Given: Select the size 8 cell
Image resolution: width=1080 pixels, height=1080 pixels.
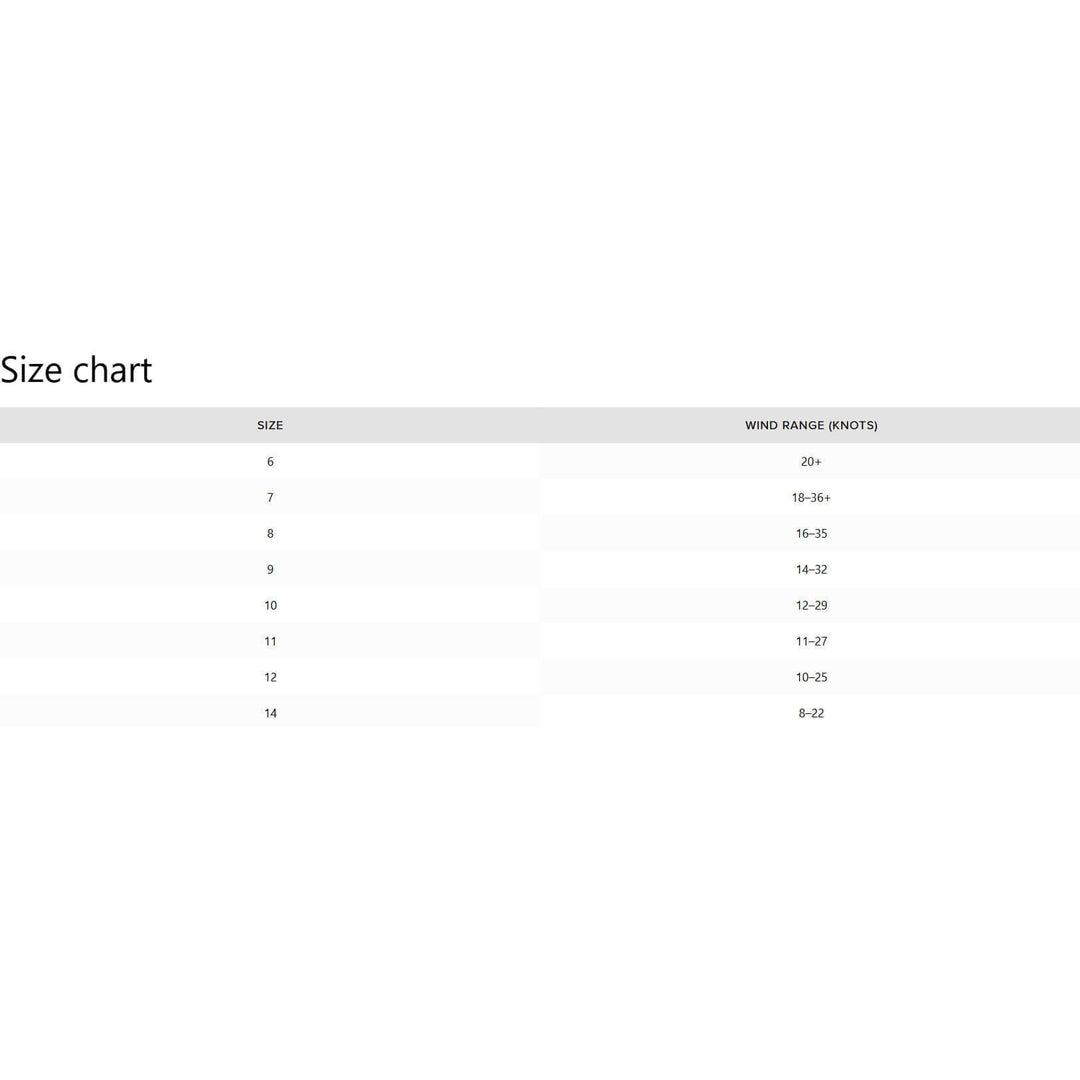Looking at the screenshot, I should pos(270,534).
